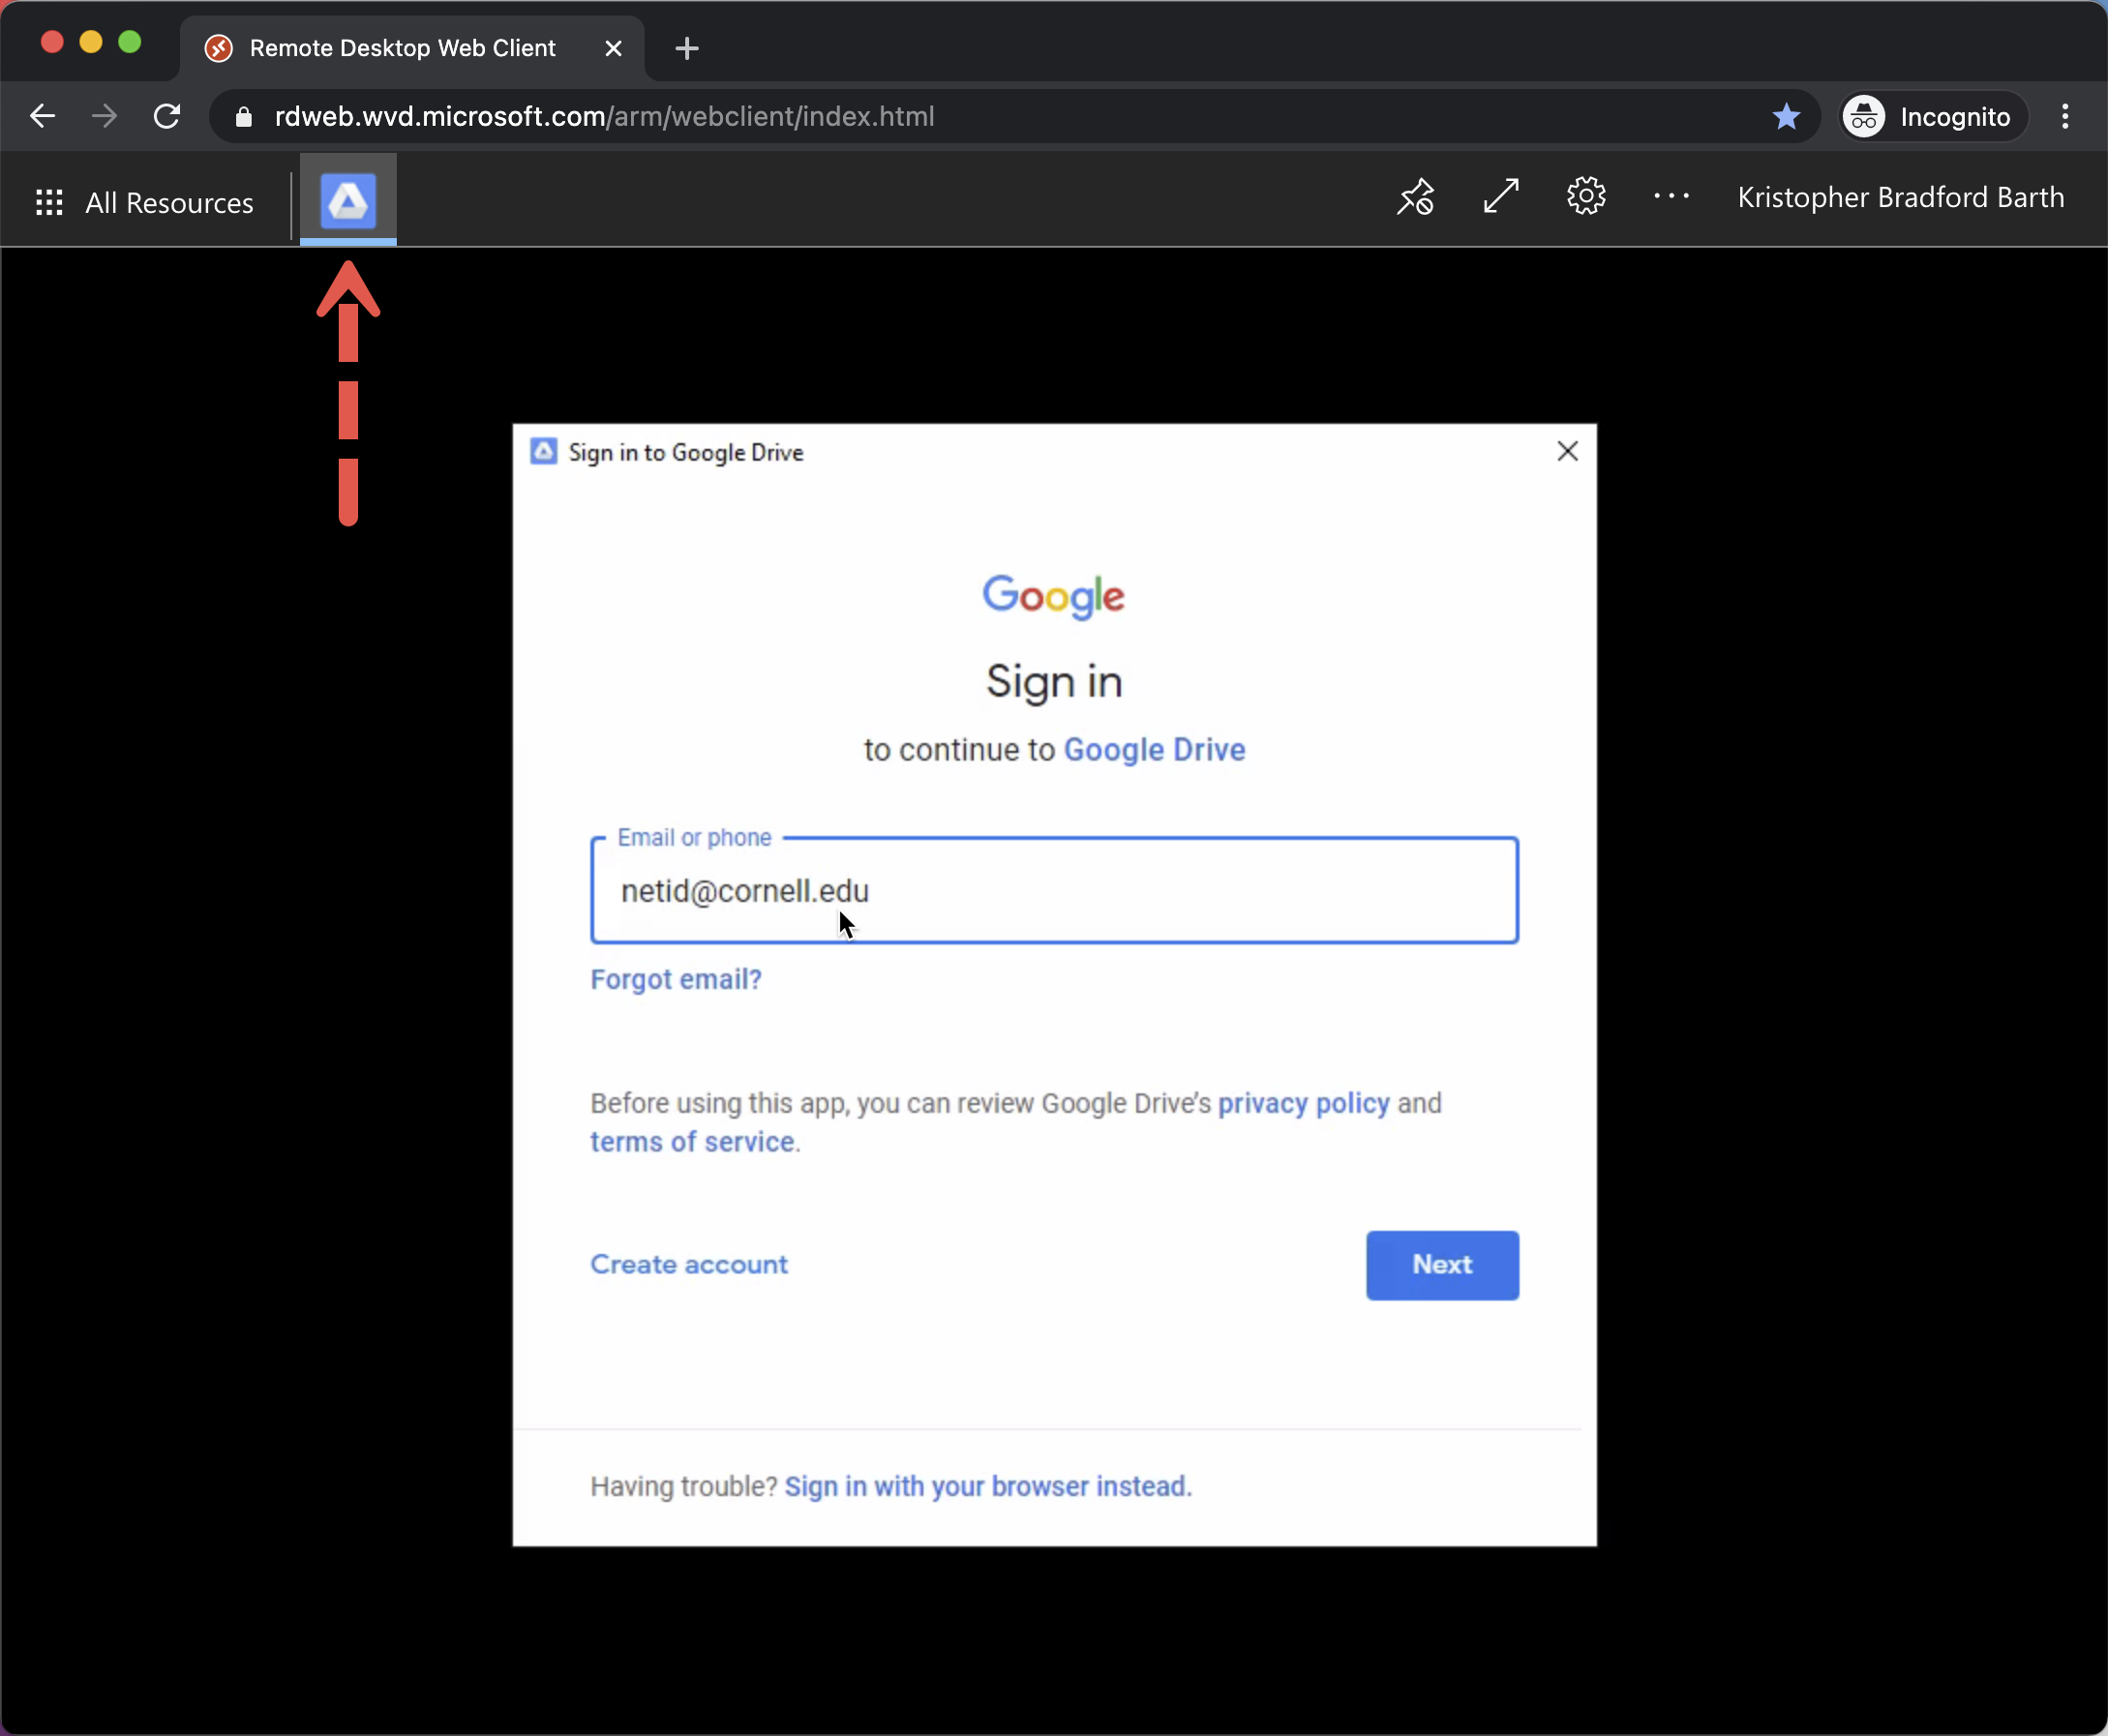Open the more options ellipsis in toolbar
The height and width of the screenshot is (1736, 2108).
[1671, 196]
